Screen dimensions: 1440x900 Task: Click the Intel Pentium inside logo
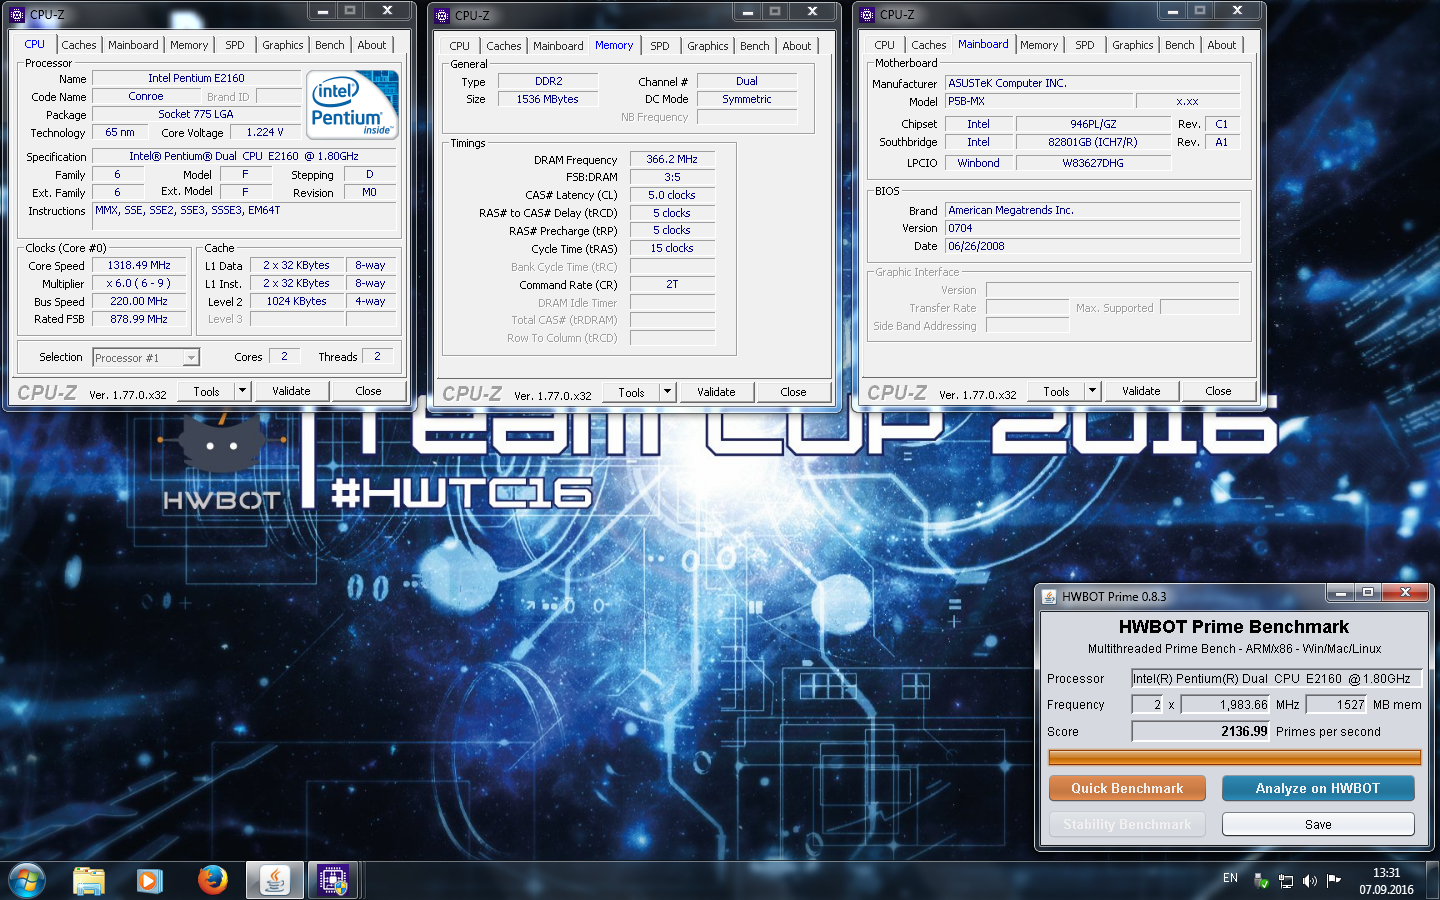(x=352, y=104)
